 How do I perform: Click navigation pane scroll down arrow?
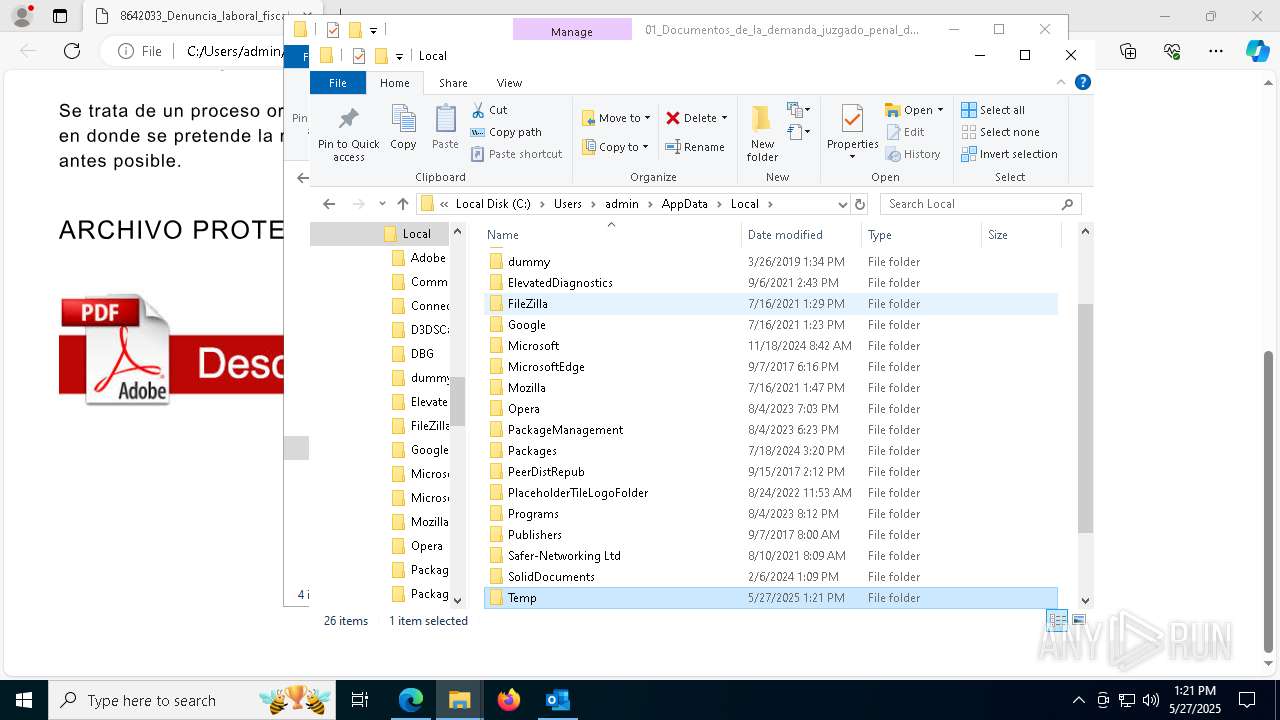pos(458,600)
